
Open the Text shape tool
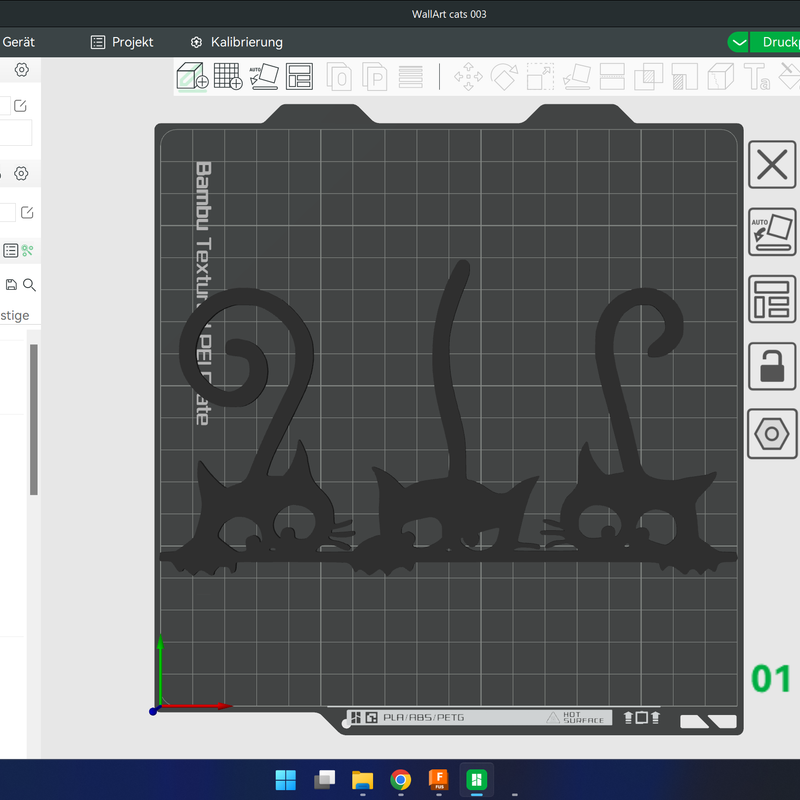757,77
